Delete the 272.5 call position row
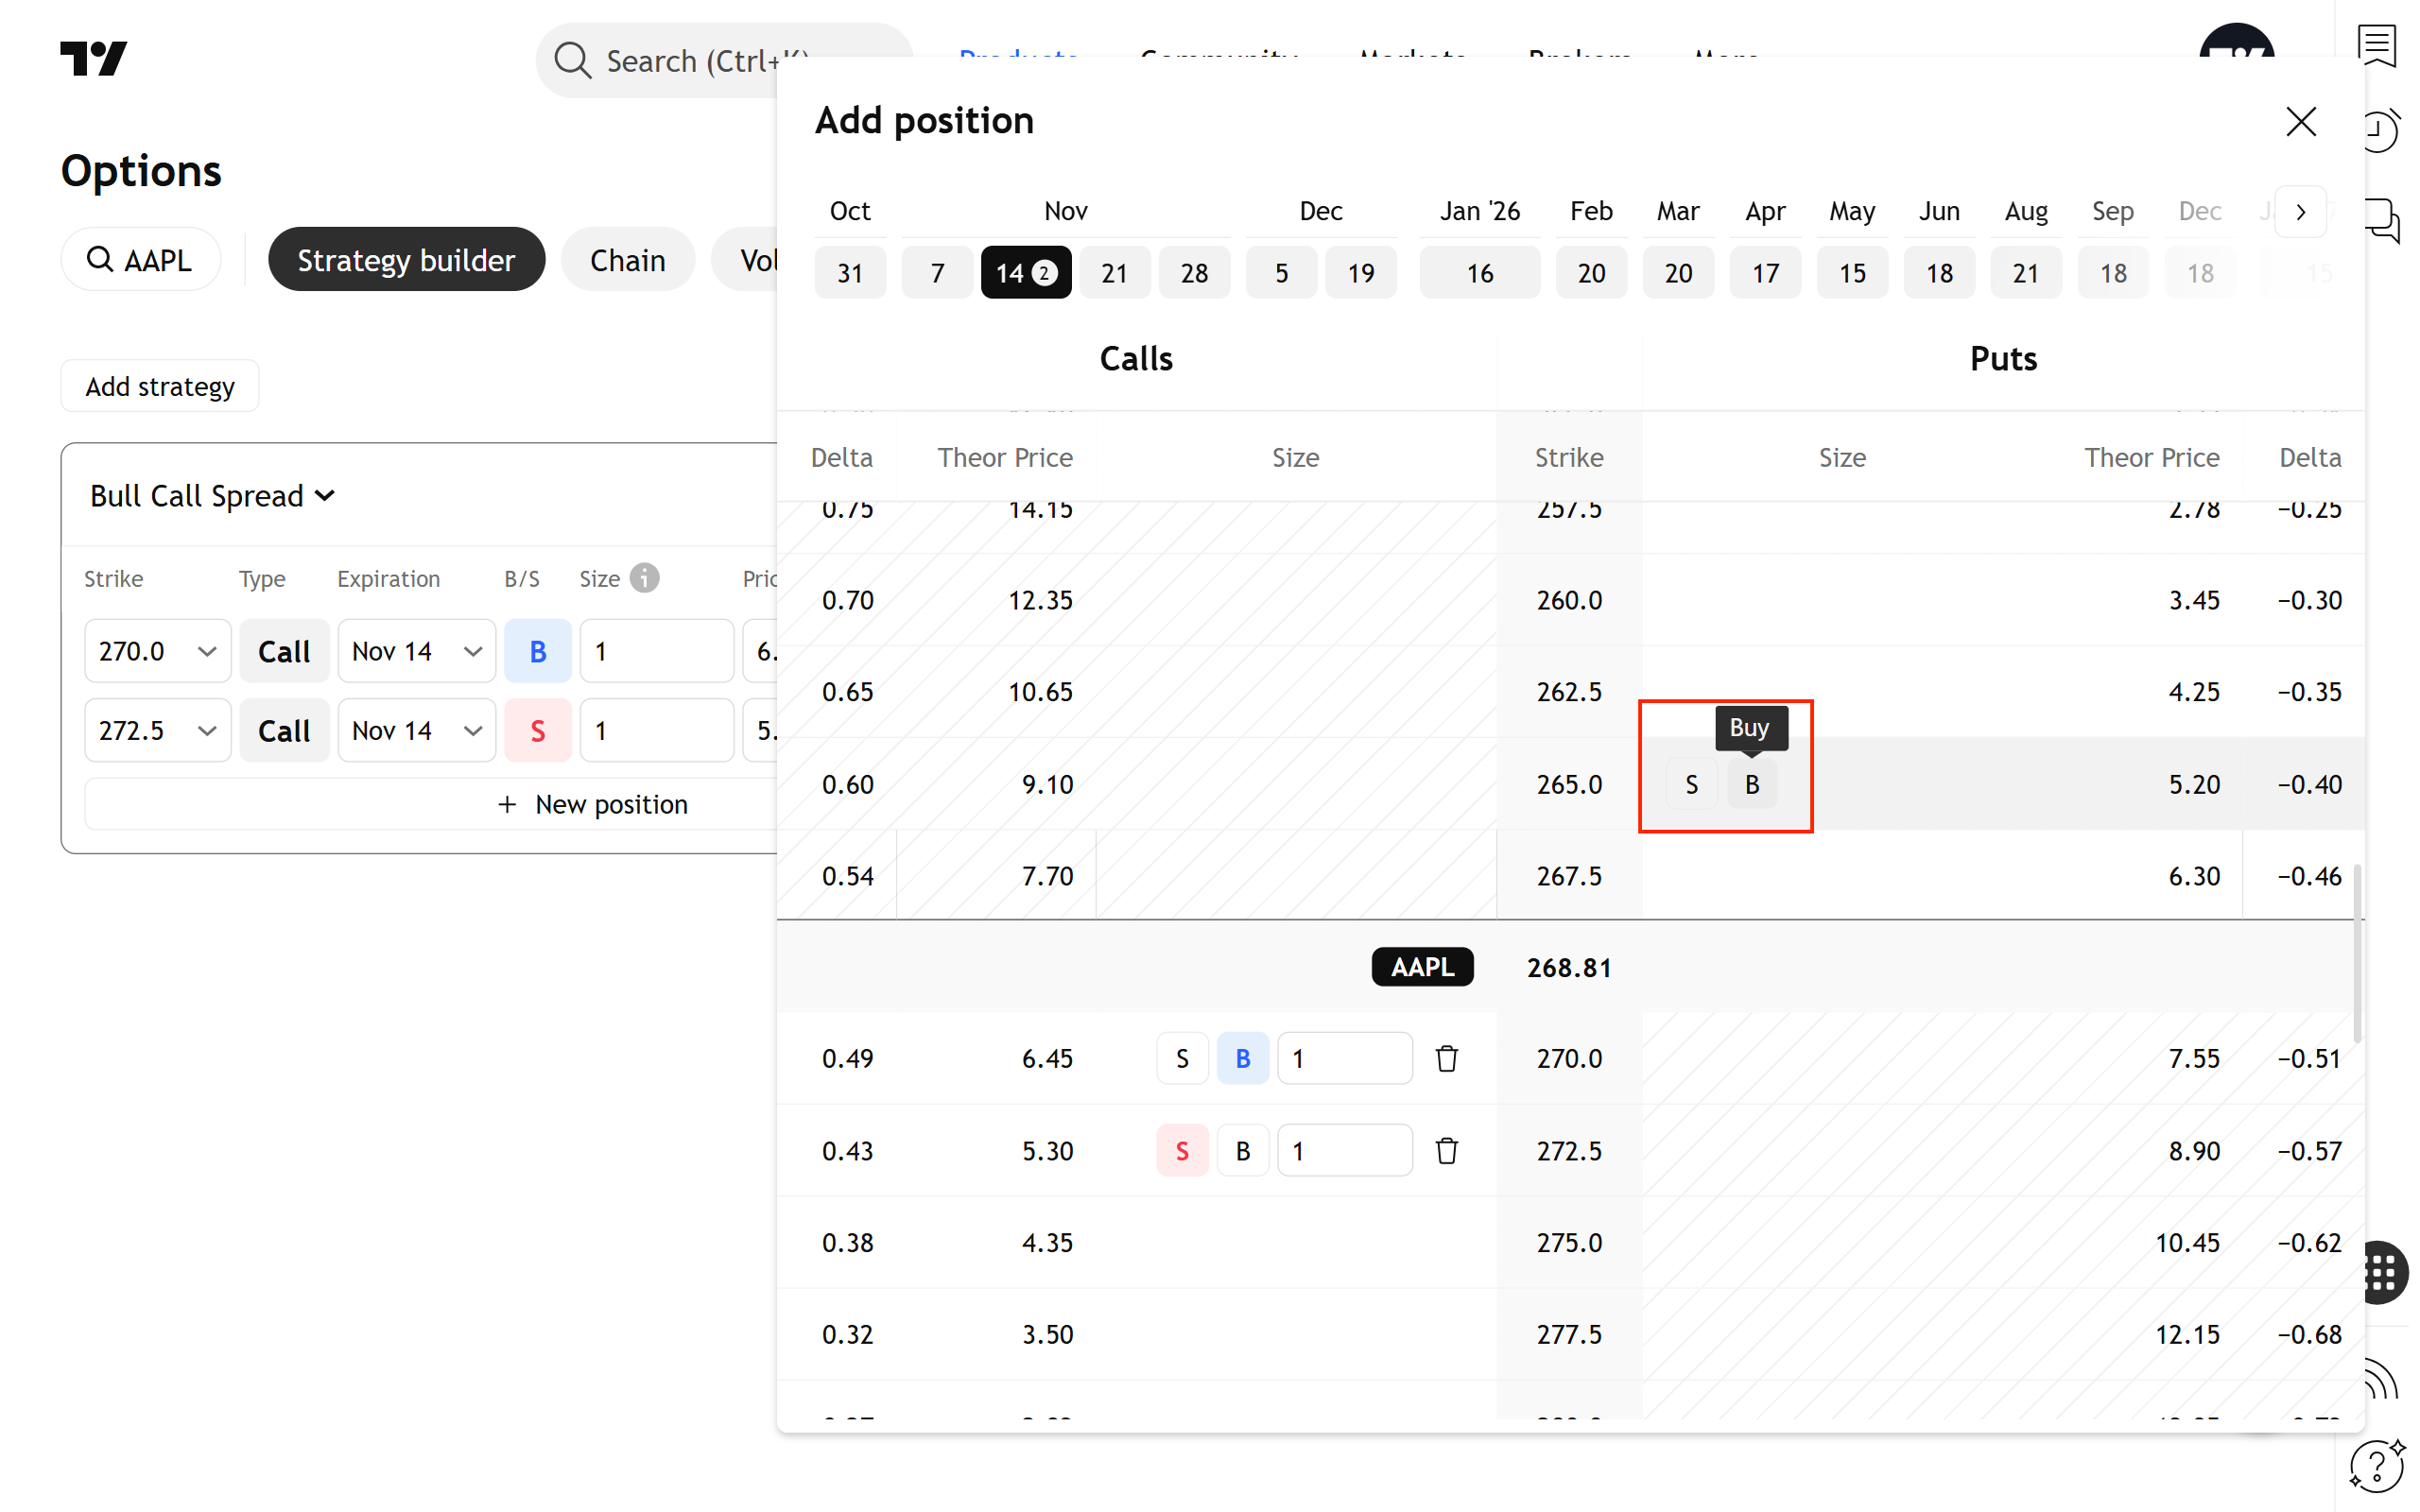Screen dimensions: 2420x1512 coord(1446,1150)
